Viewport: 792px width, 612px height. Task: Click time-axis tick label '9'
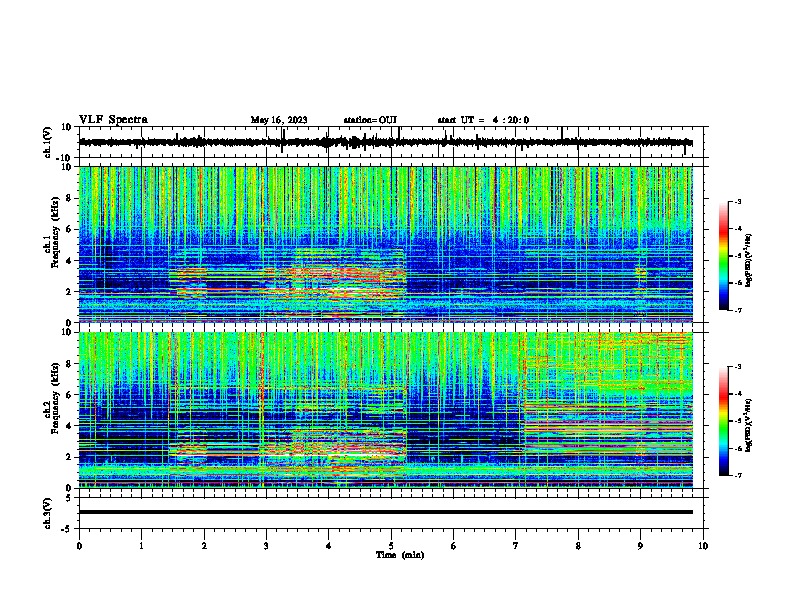click(x=640, y=546)
